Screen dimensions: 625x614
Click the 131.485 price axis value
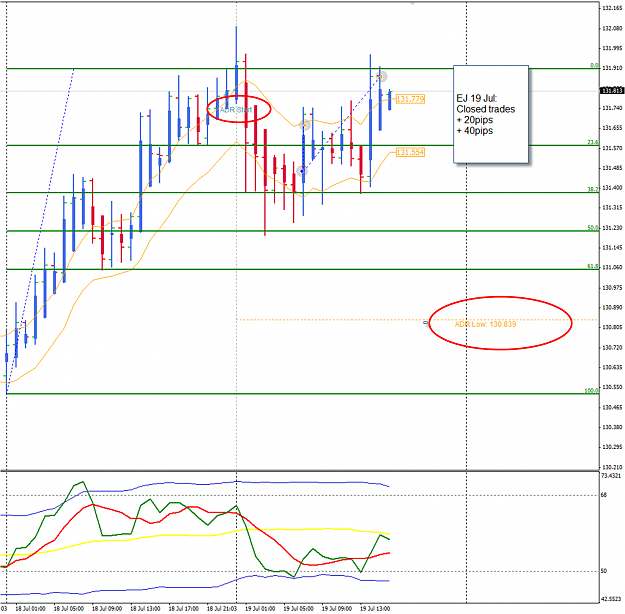pyautogui.click(x=612, y=168)
